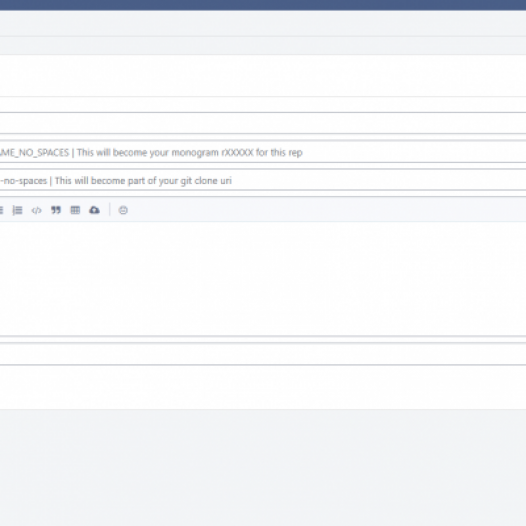
Task: Focus the git clone uri short-name field
Action: click(x=263, y=180)
